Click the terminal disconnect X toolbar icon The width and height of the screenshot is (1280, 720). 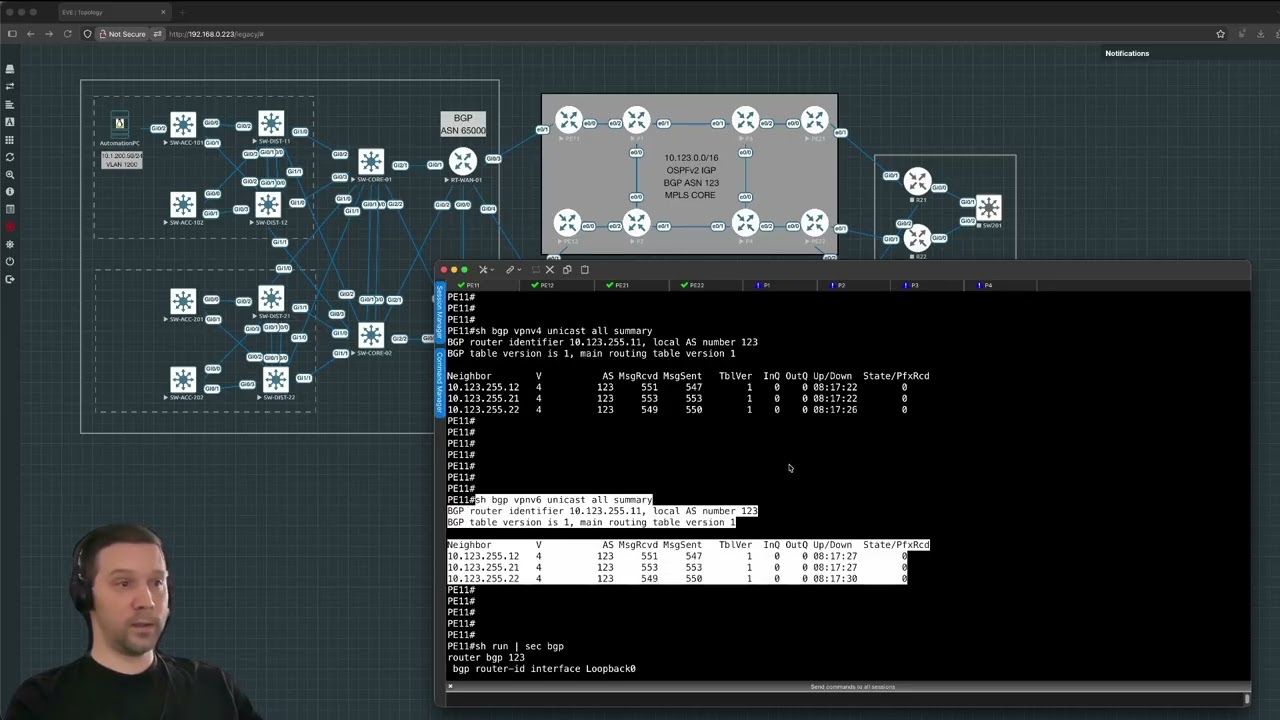point(549,269)
